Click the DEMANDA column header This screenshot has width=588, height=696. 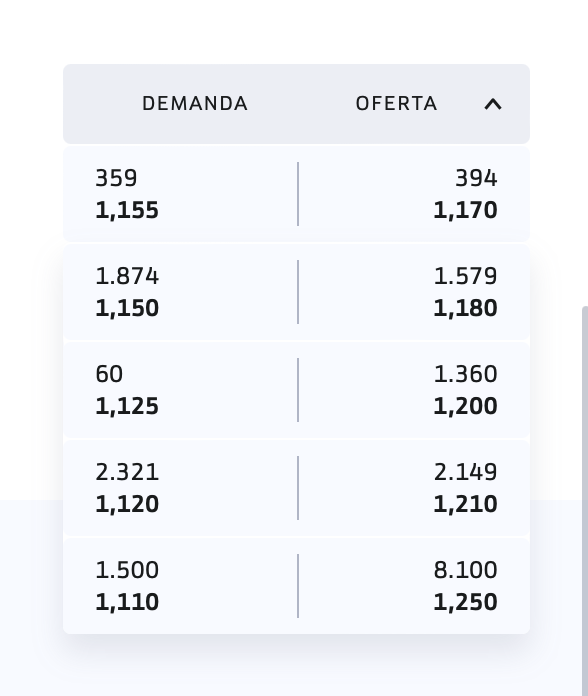click(x=195, y=104)
